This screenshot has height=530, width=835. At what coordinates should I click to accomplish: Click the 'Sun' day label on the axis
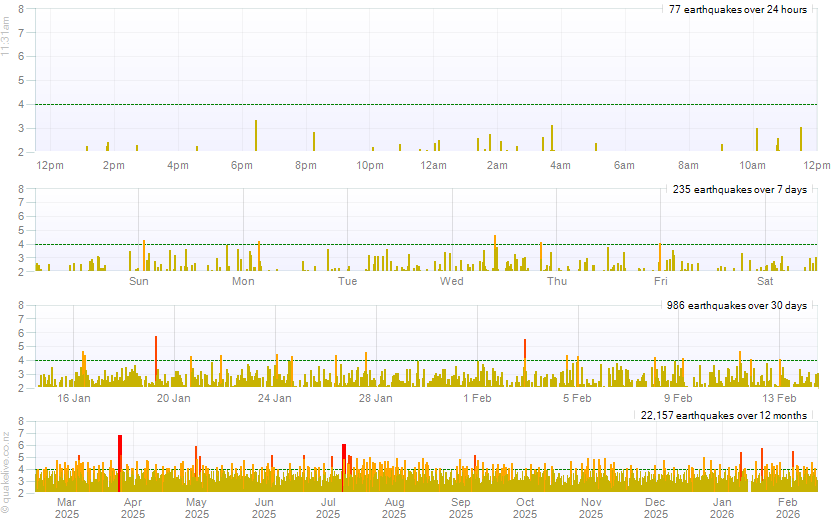click(139, 281)
